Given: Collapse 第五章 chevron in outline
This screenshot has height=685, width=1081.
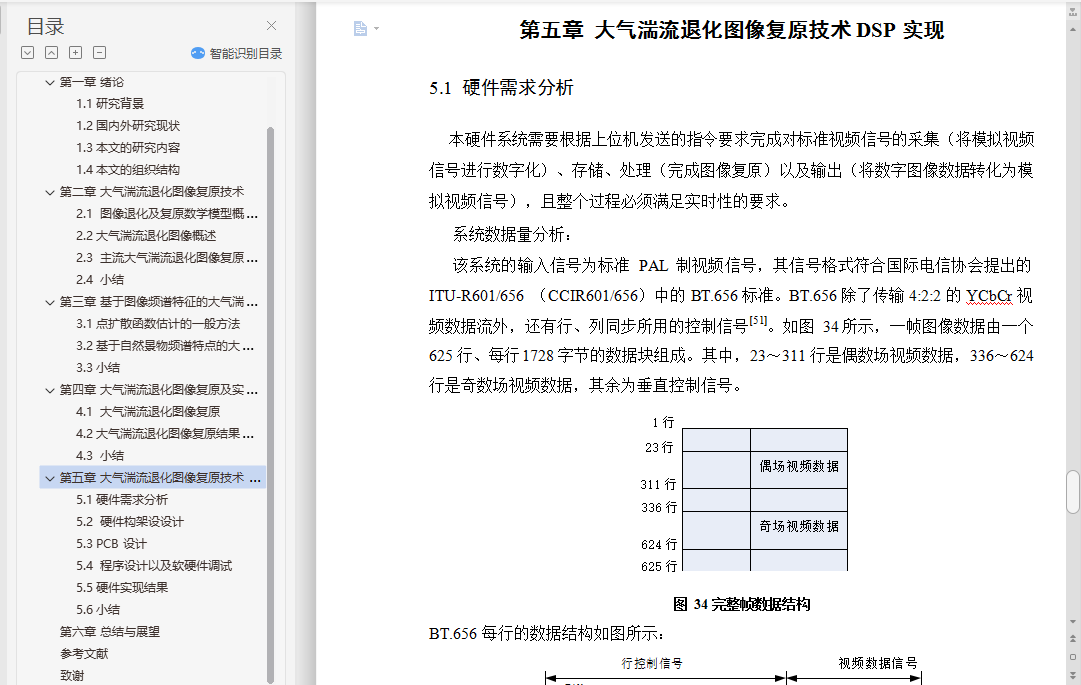Looking at the screenshot, I should (x=50, y=478).
